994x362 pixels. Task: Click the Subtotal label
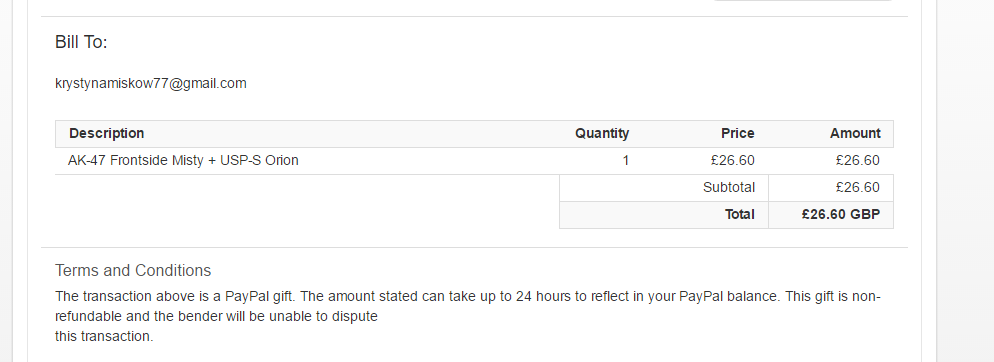coord(728,188)
